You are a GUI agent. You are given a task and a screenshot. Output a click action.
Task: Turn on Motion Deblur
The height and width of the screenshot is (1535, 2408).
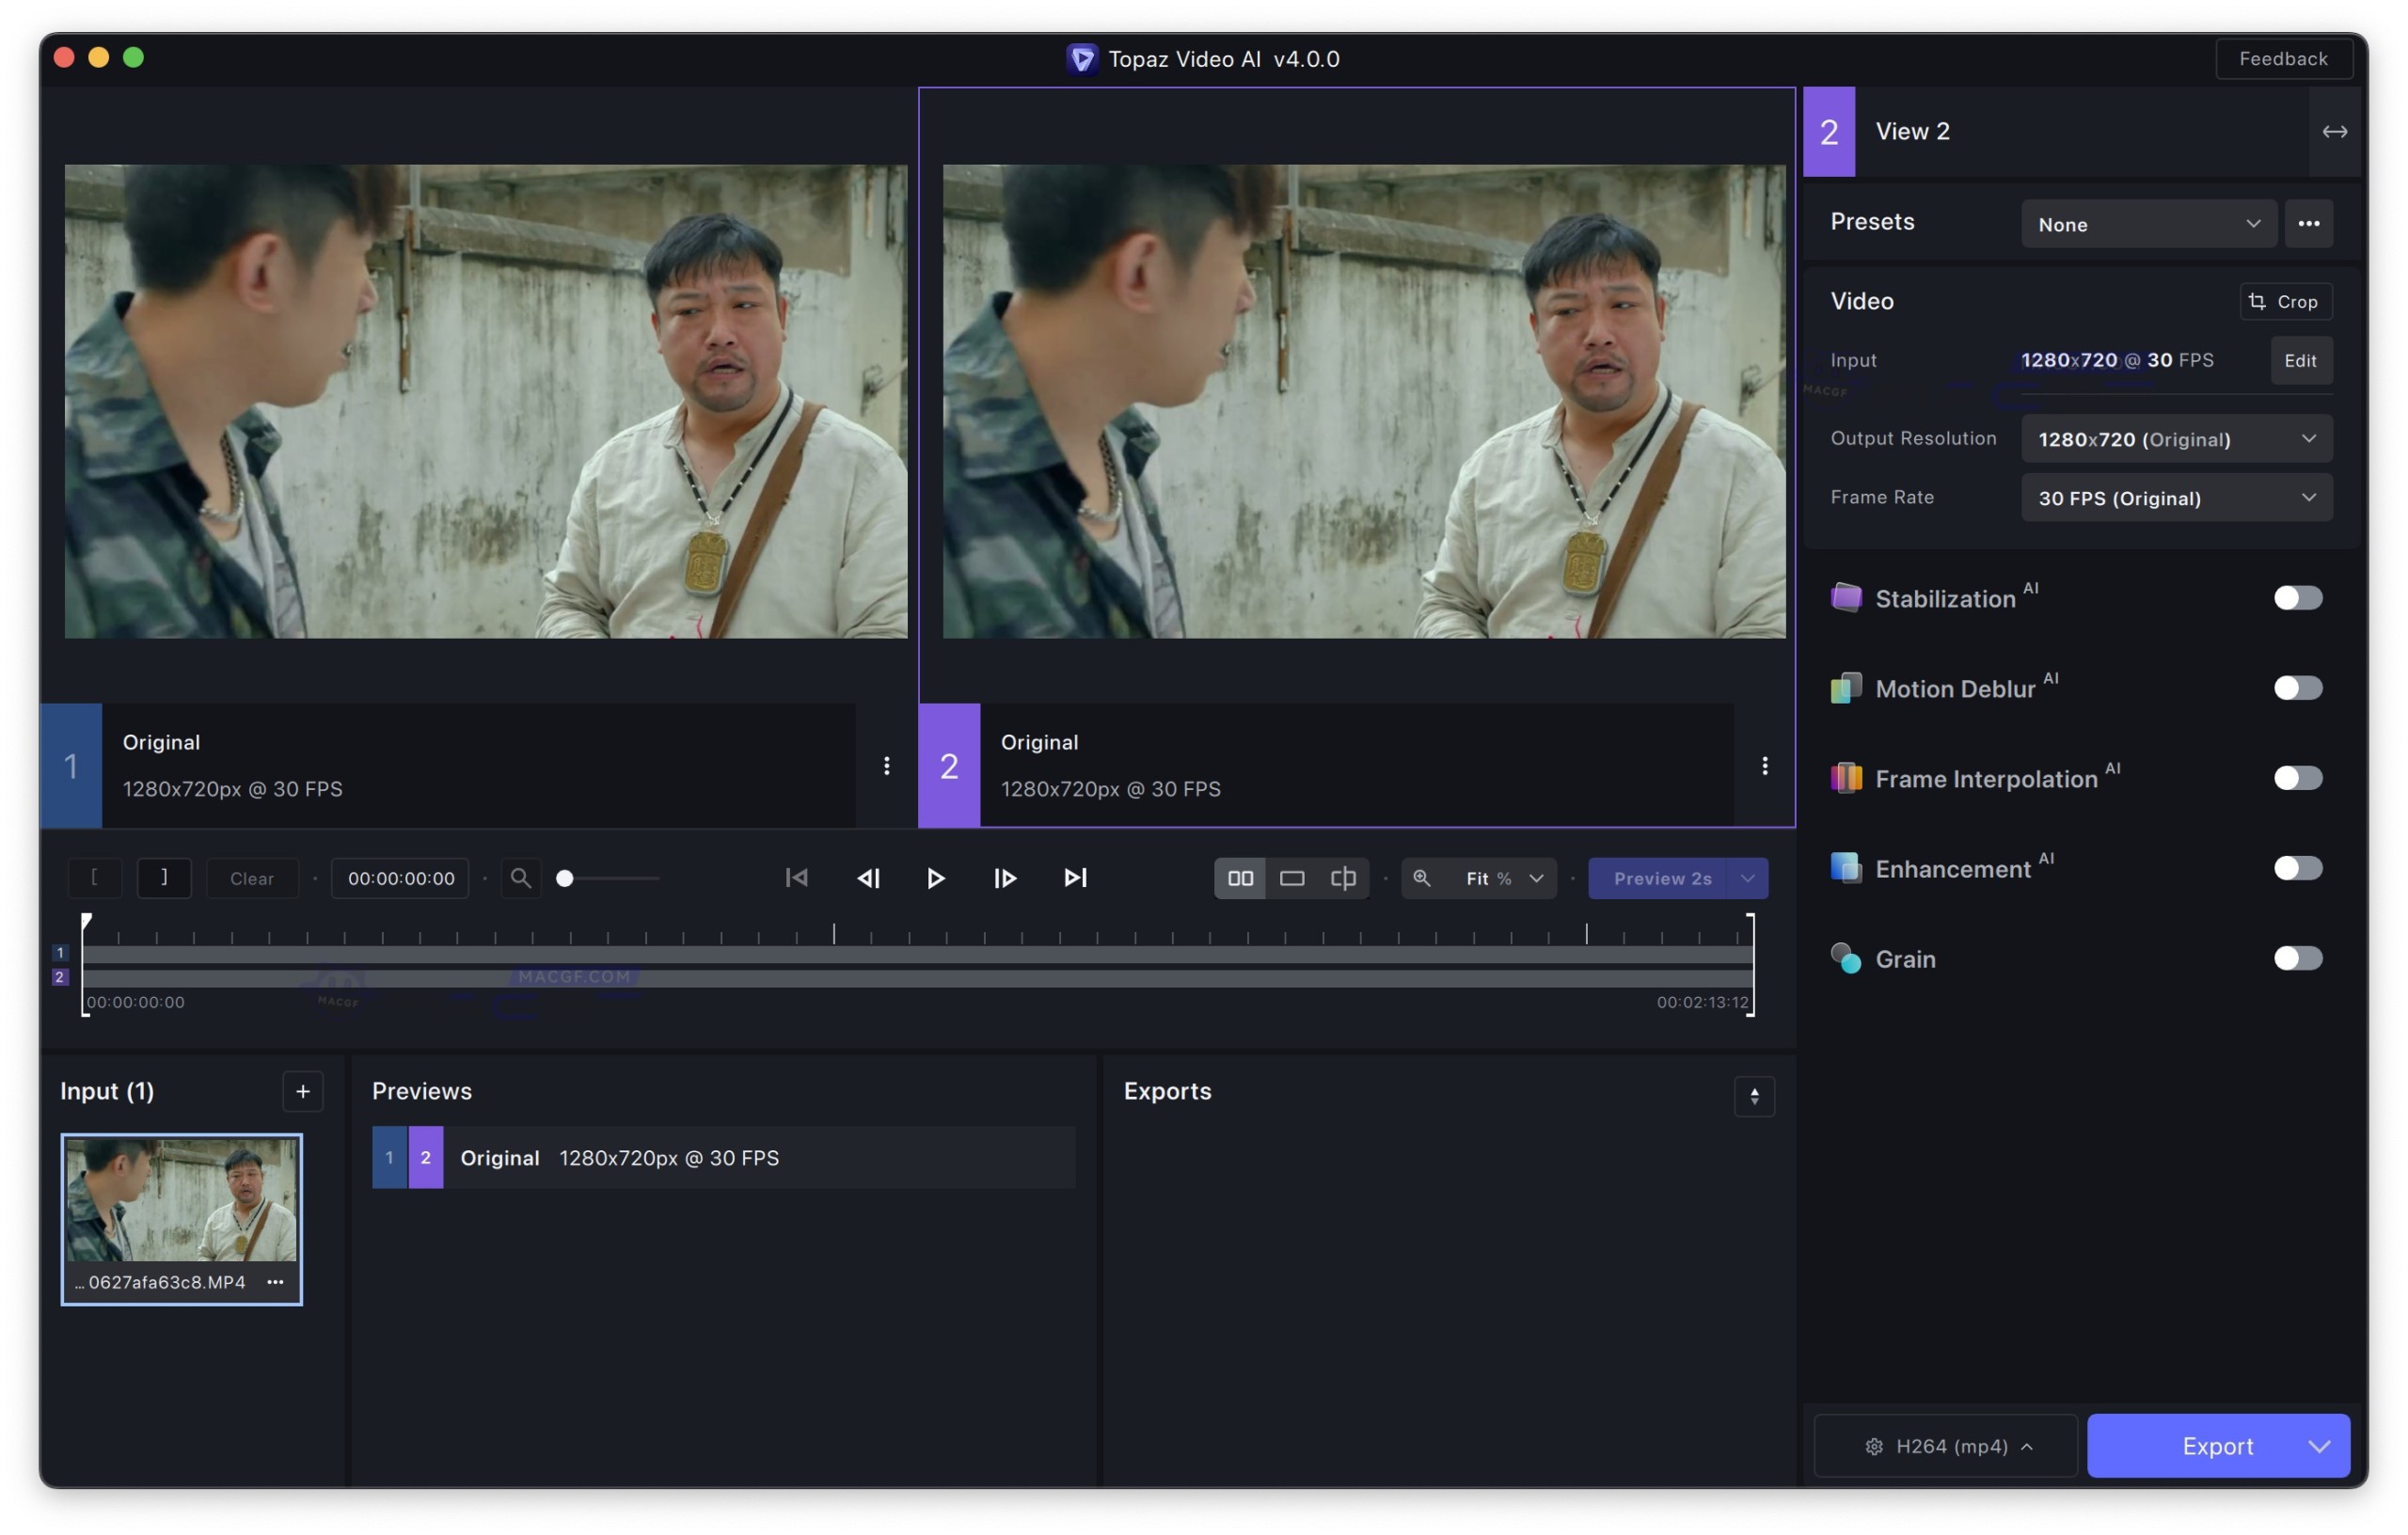2297,687
